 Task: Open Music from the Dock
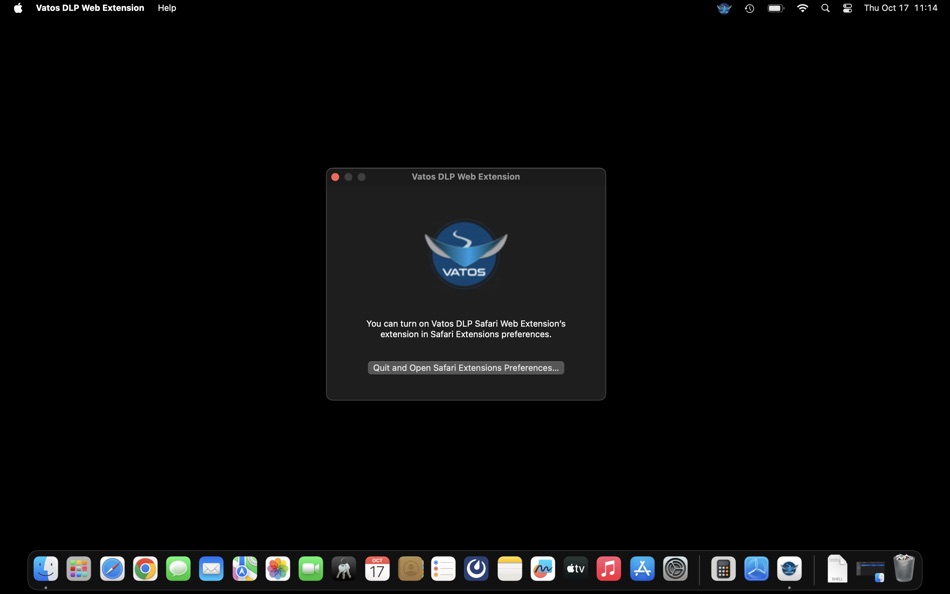coord(609,569)
